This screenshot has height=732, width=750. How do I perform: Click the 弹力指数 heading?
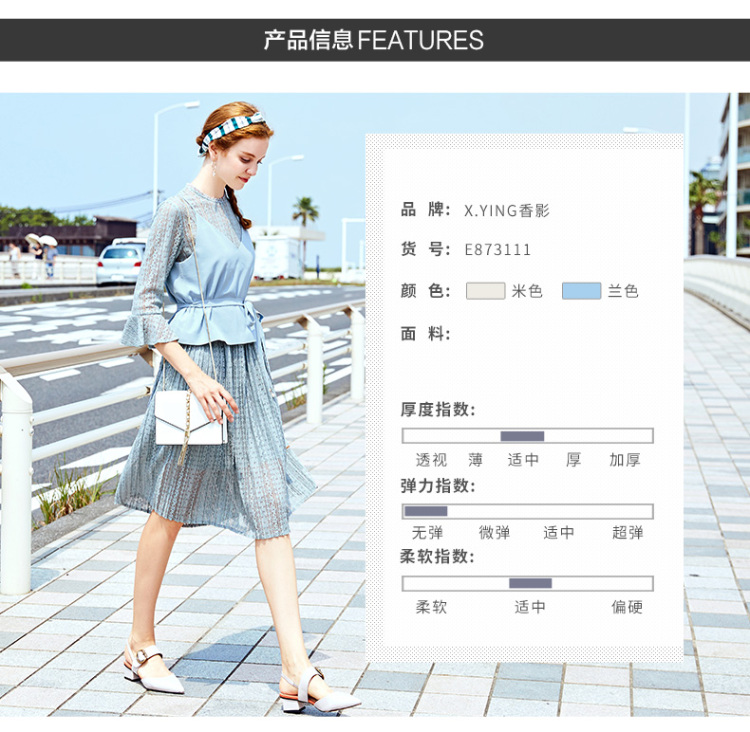click(438, 486)
